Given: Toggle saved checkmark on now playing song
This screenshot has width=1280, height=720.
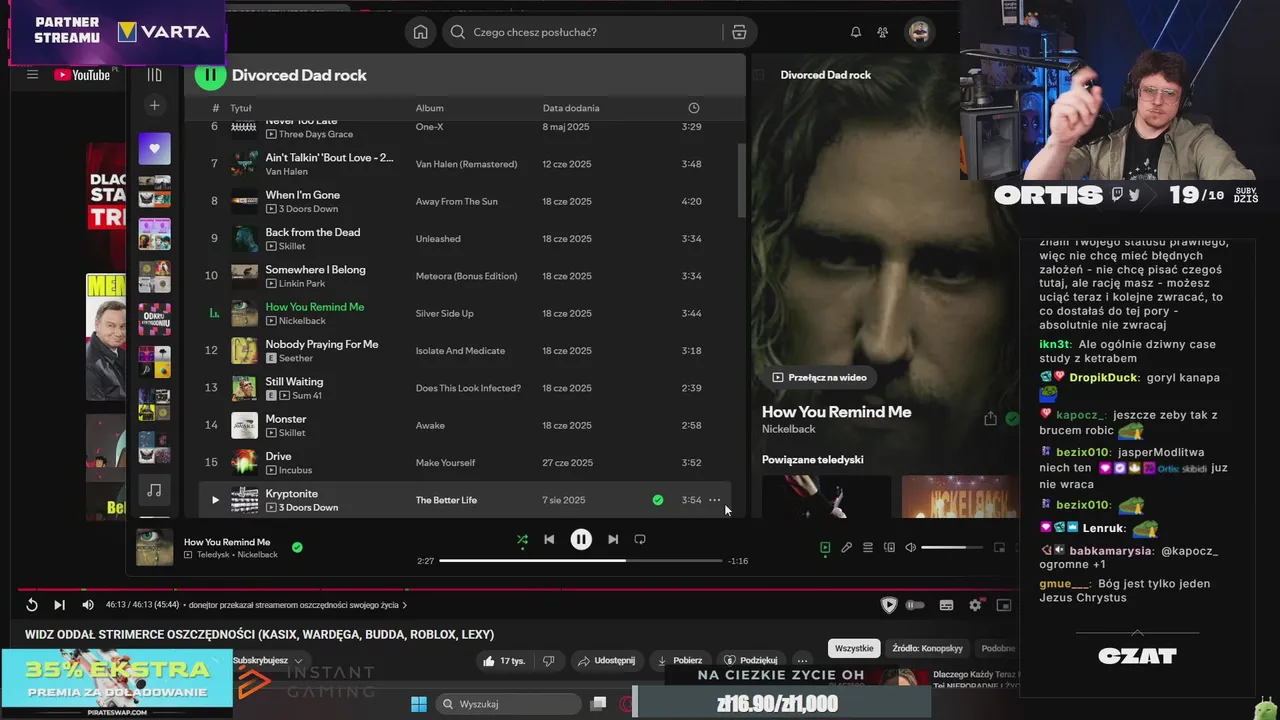Looking at the screenshot, I should click(297, 547).
